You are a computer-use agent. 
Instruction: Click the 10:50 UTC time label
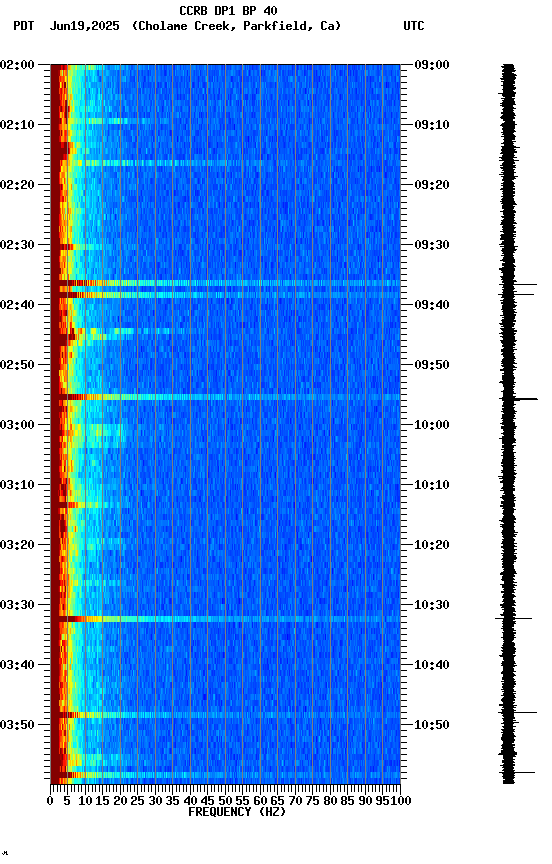pos(432,725)
